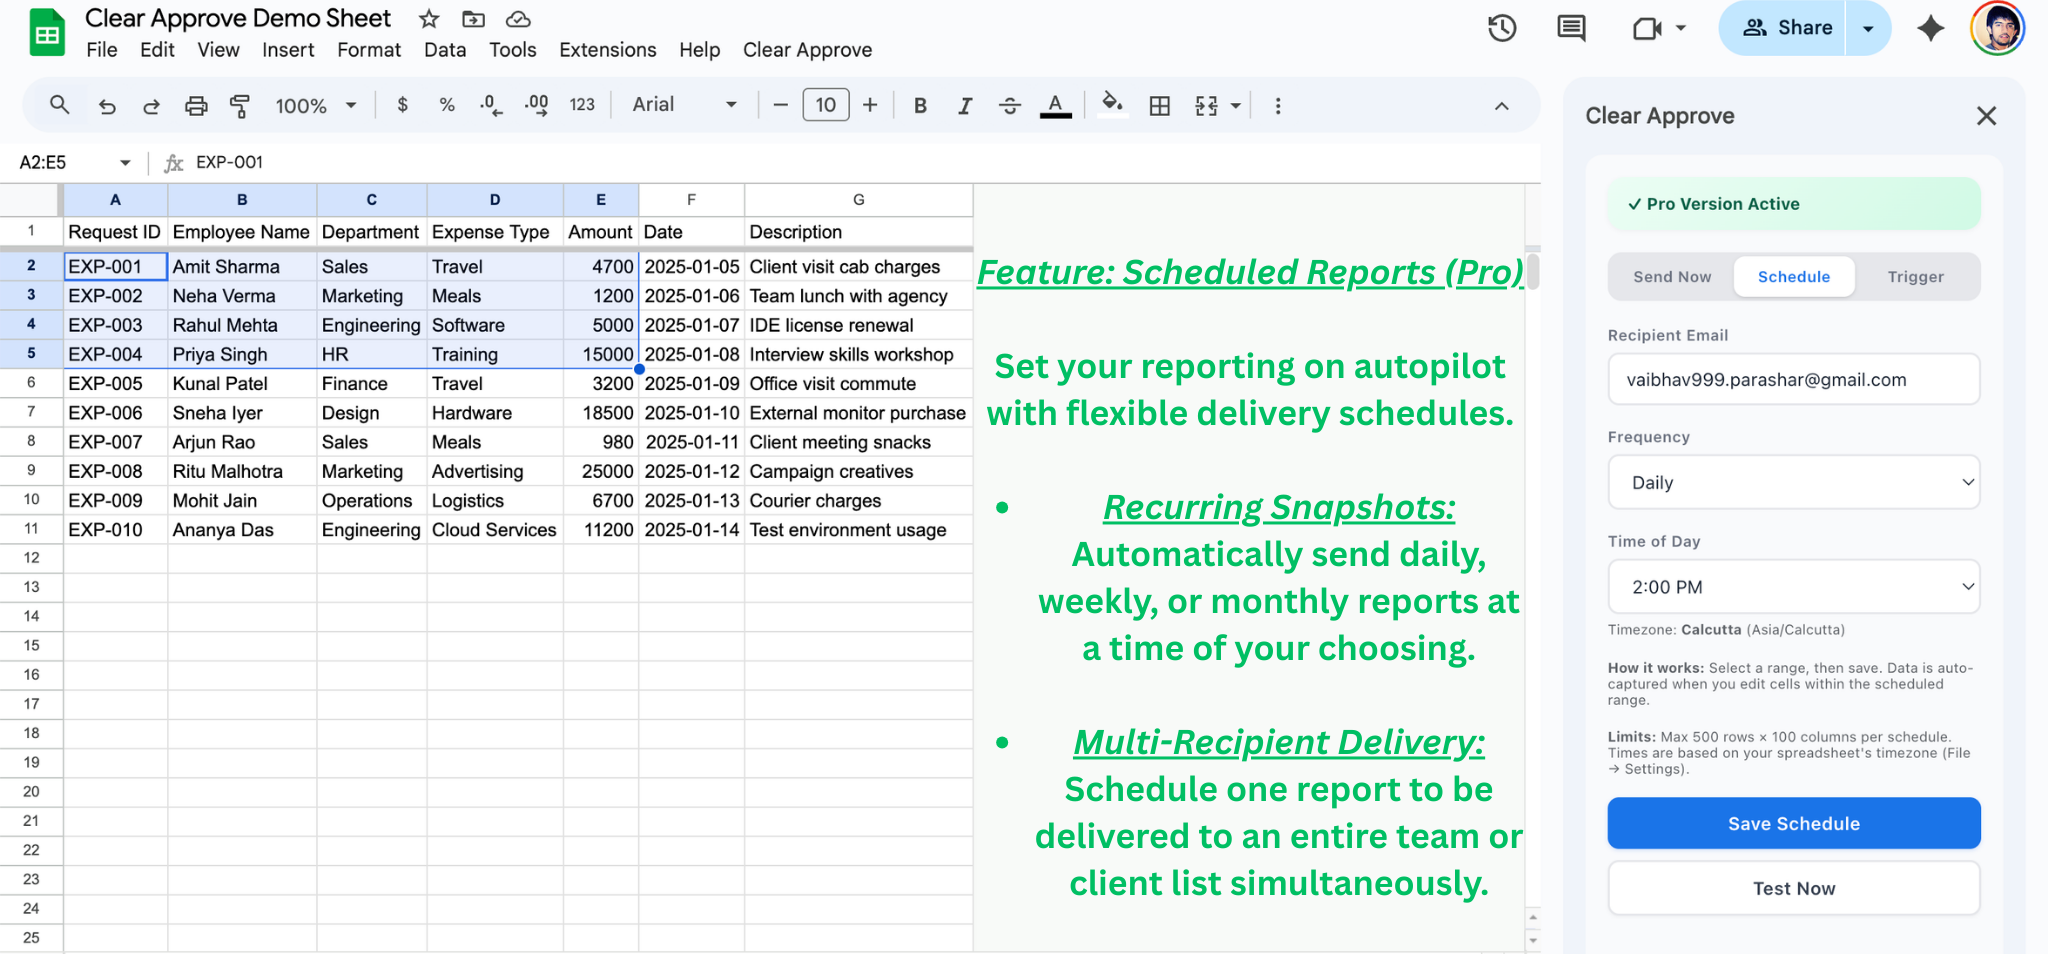
Task: Open the Frequency dropdown
Action: pyautogui.click(x=1793, y=482)
